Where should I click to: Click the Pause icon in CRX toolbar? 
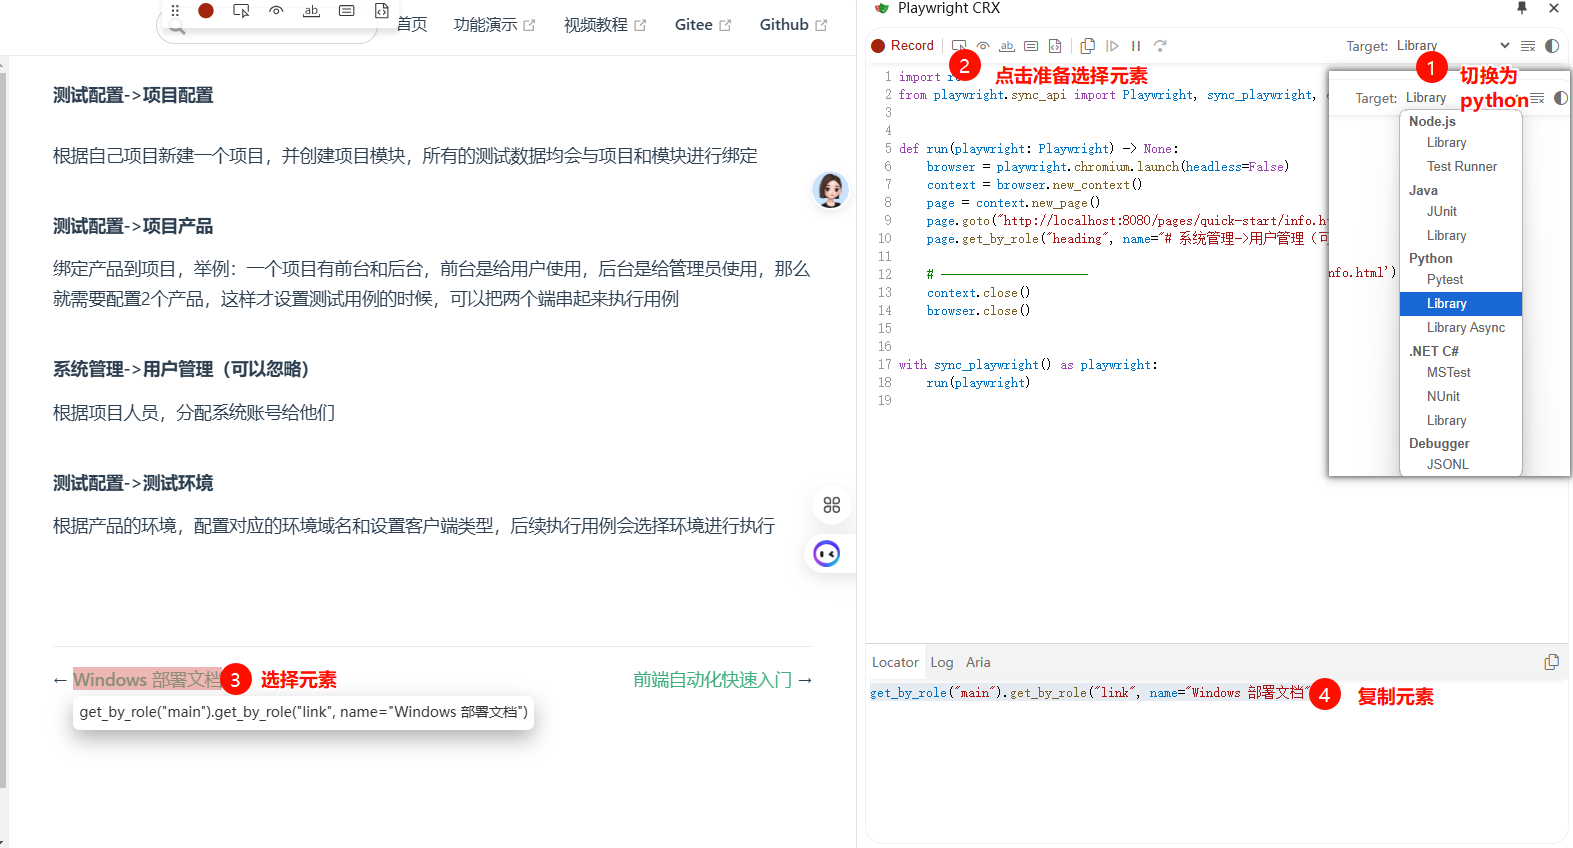pyautogui.click(x=1136, y=46)
